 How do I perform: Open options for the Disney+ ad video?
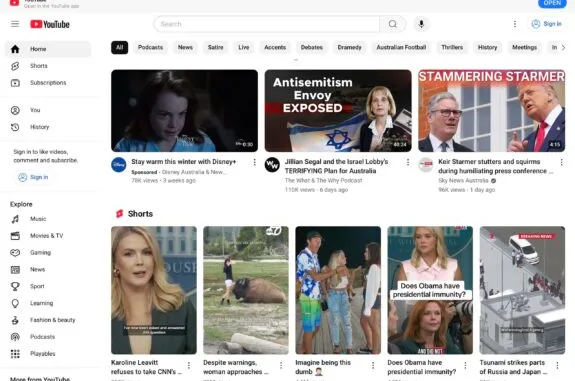(254, 162)
